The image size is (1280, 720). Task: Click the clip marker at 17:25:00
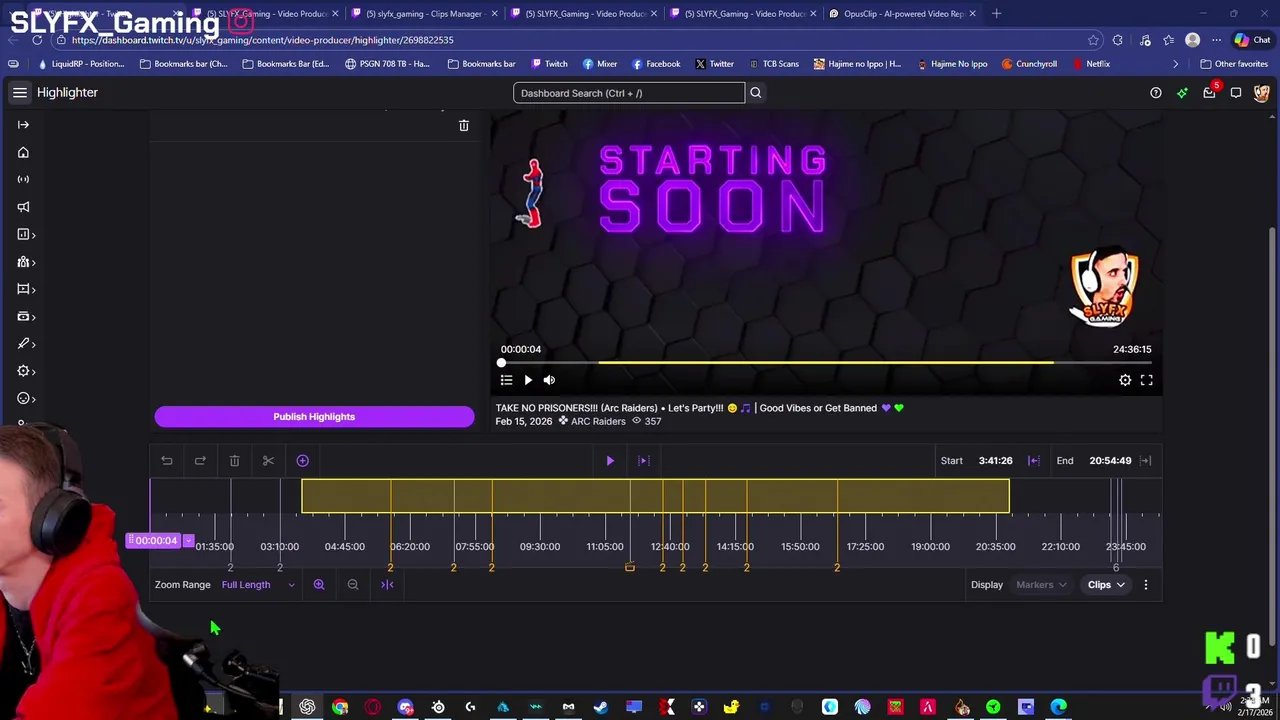click(837, 568)
